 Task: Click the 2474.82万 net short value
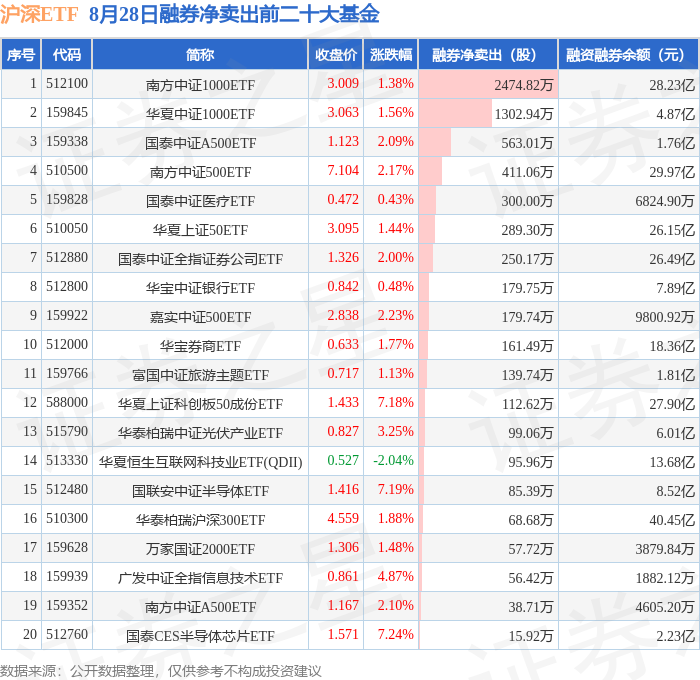coord(524,85)
